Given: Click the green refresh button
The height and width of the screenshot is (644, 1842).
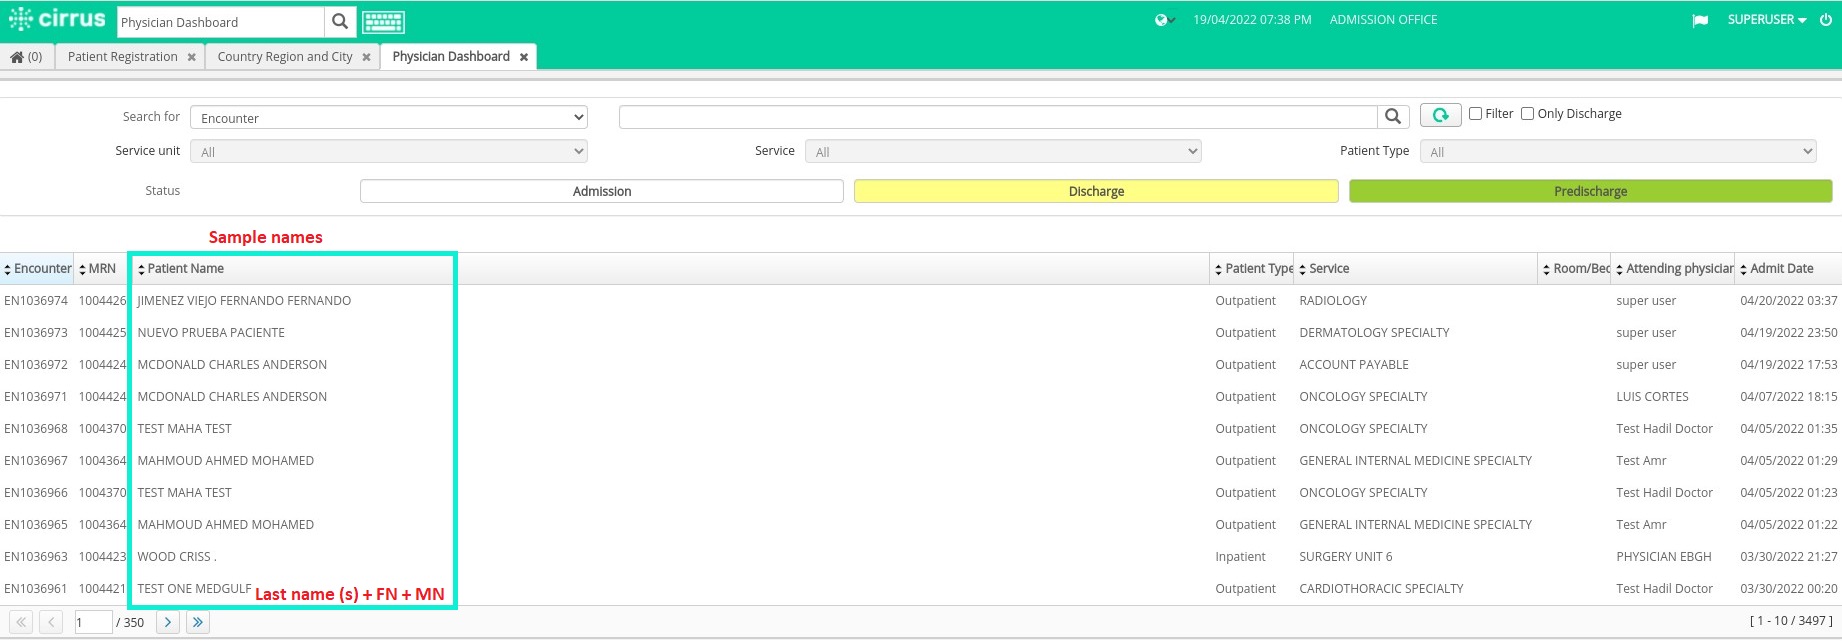Looking at the screenshot, I should [x=1440, y=116].
